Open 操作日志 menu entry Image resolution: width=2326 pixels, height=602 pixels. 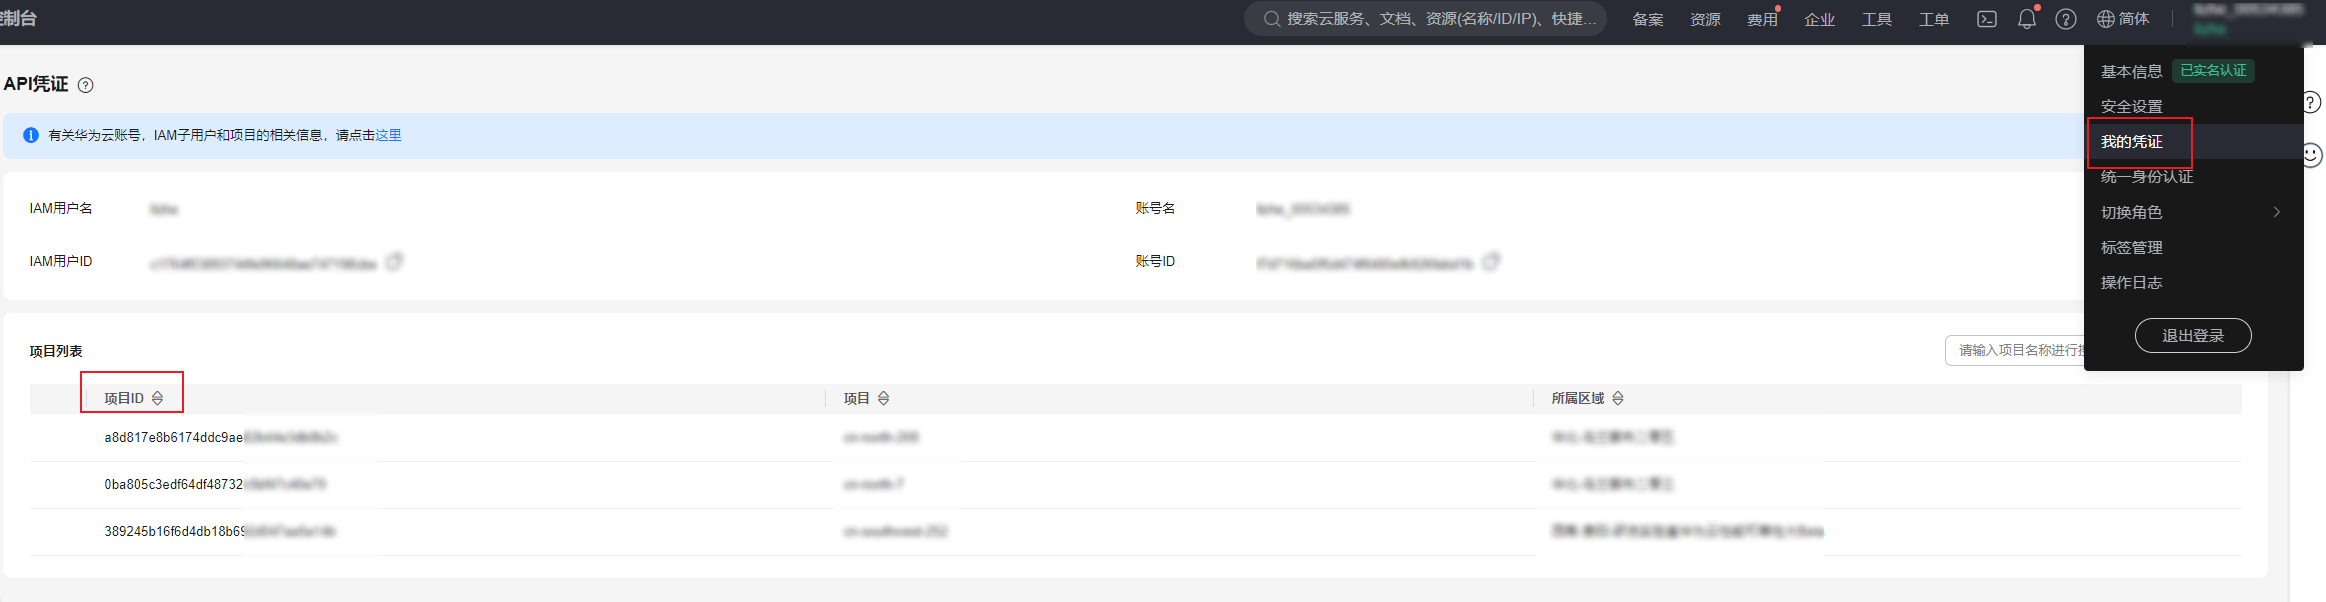click(2131, 282)
